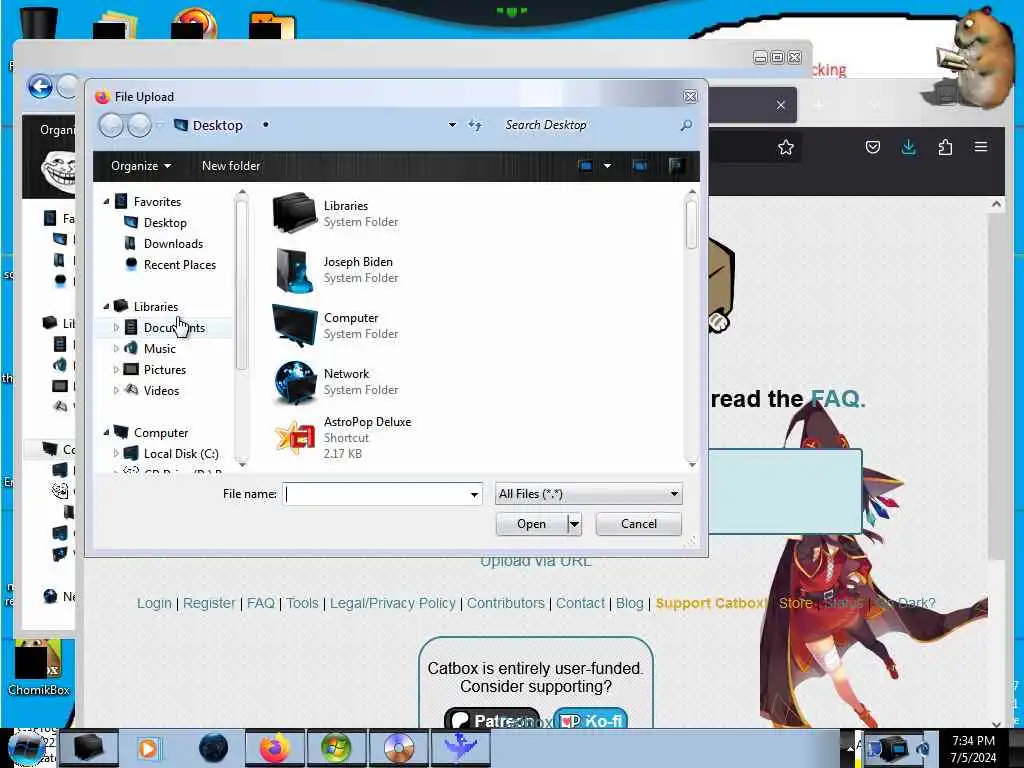Click the refresh location icon
Viewport: 1024px width, 768px height.
[x=475, y=125]
